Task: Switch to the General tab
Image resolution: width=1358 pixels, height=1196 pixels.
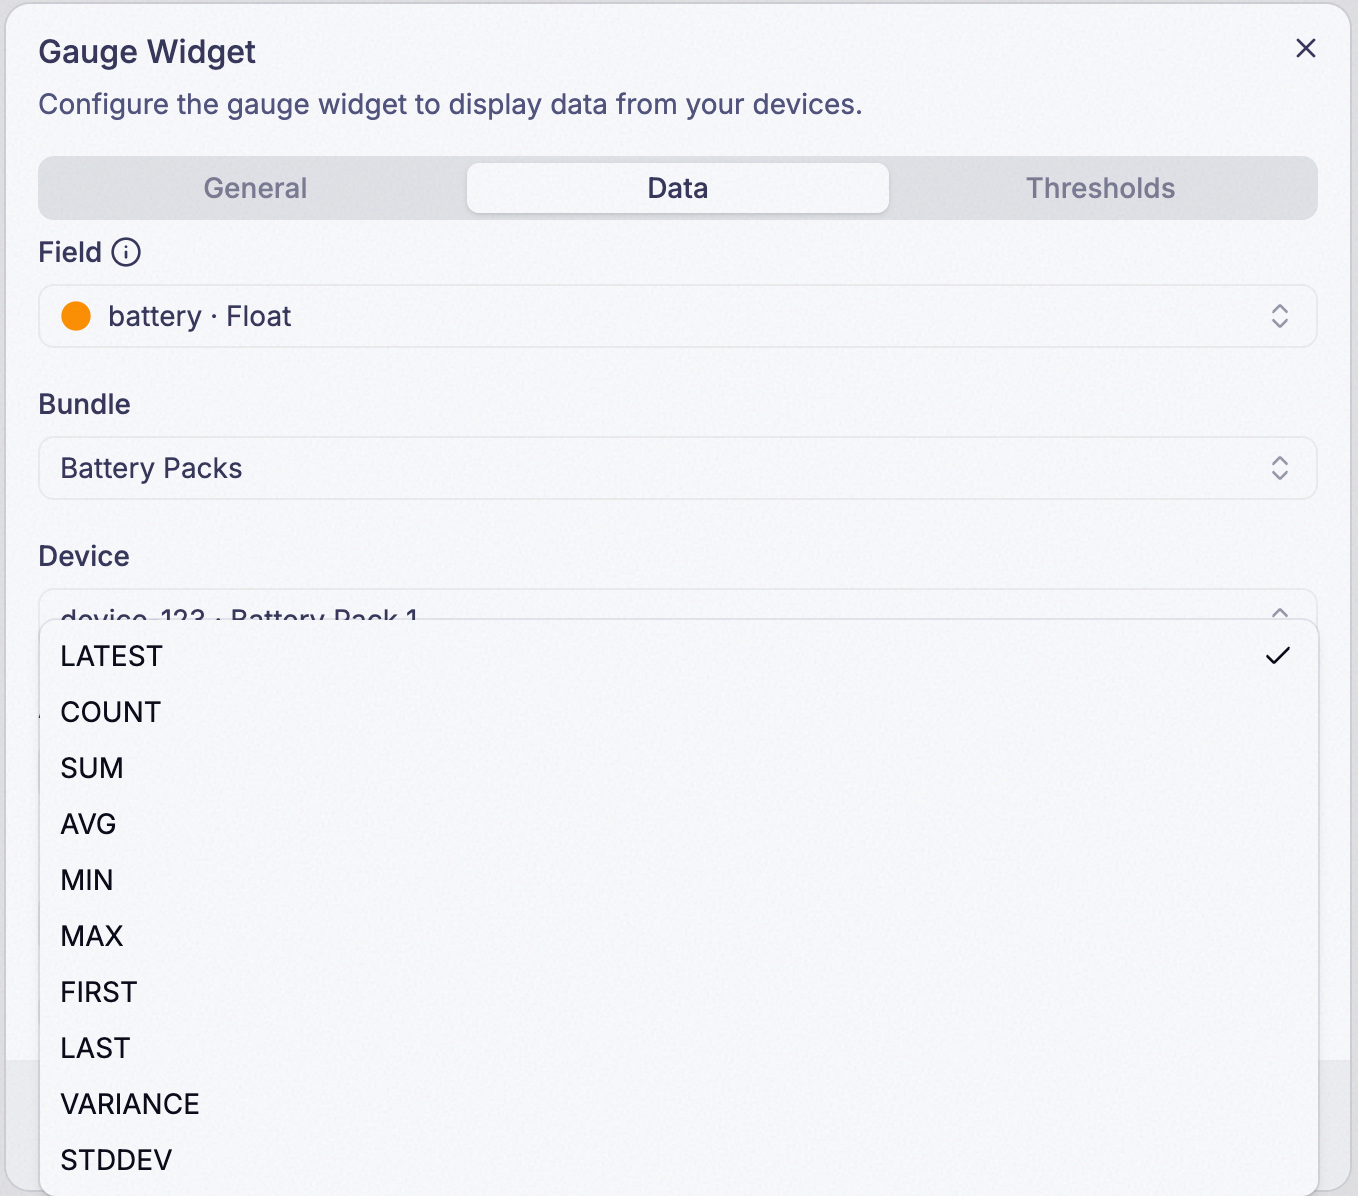Action: pyautogui.click(x=255, y=188)
